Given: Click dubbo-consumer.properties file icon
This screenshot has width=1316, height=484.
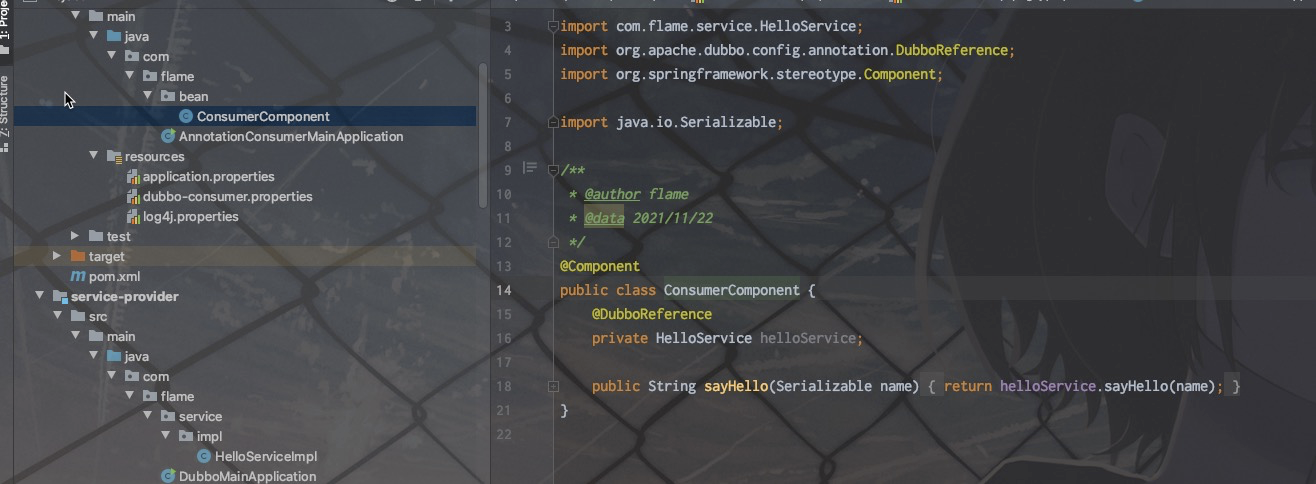Looking at the screenshot, I should tap(132, 196).
